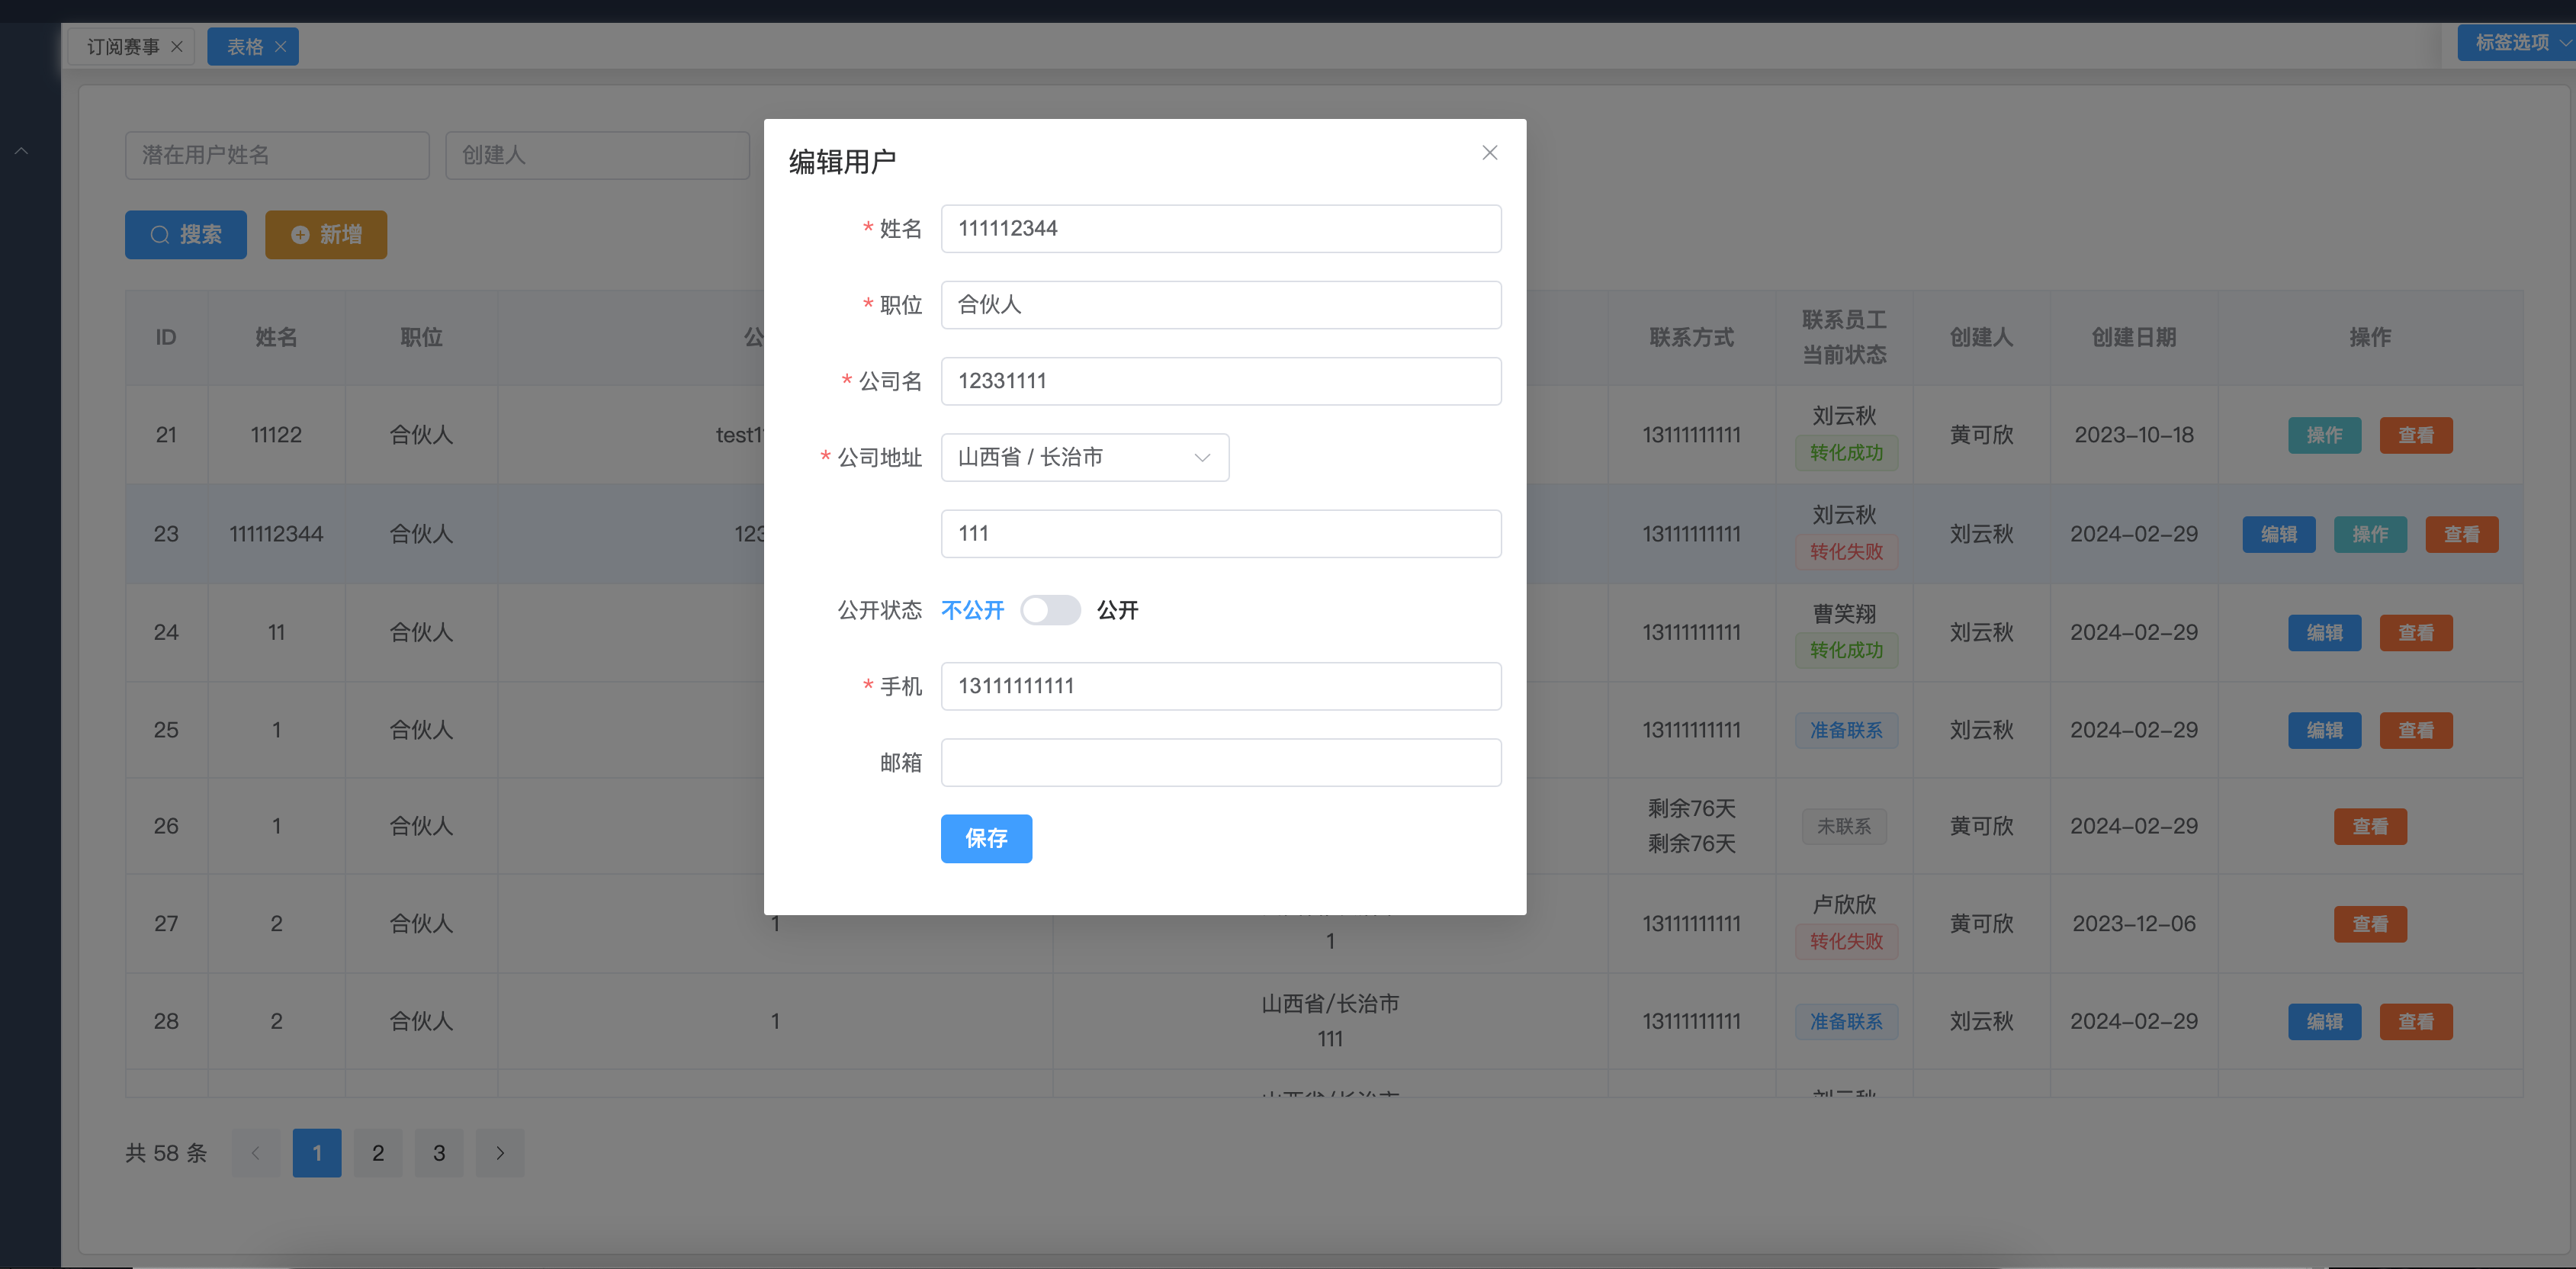Click the 保存 button
Screen dimensions: 2576x1269
pos(986,838)
